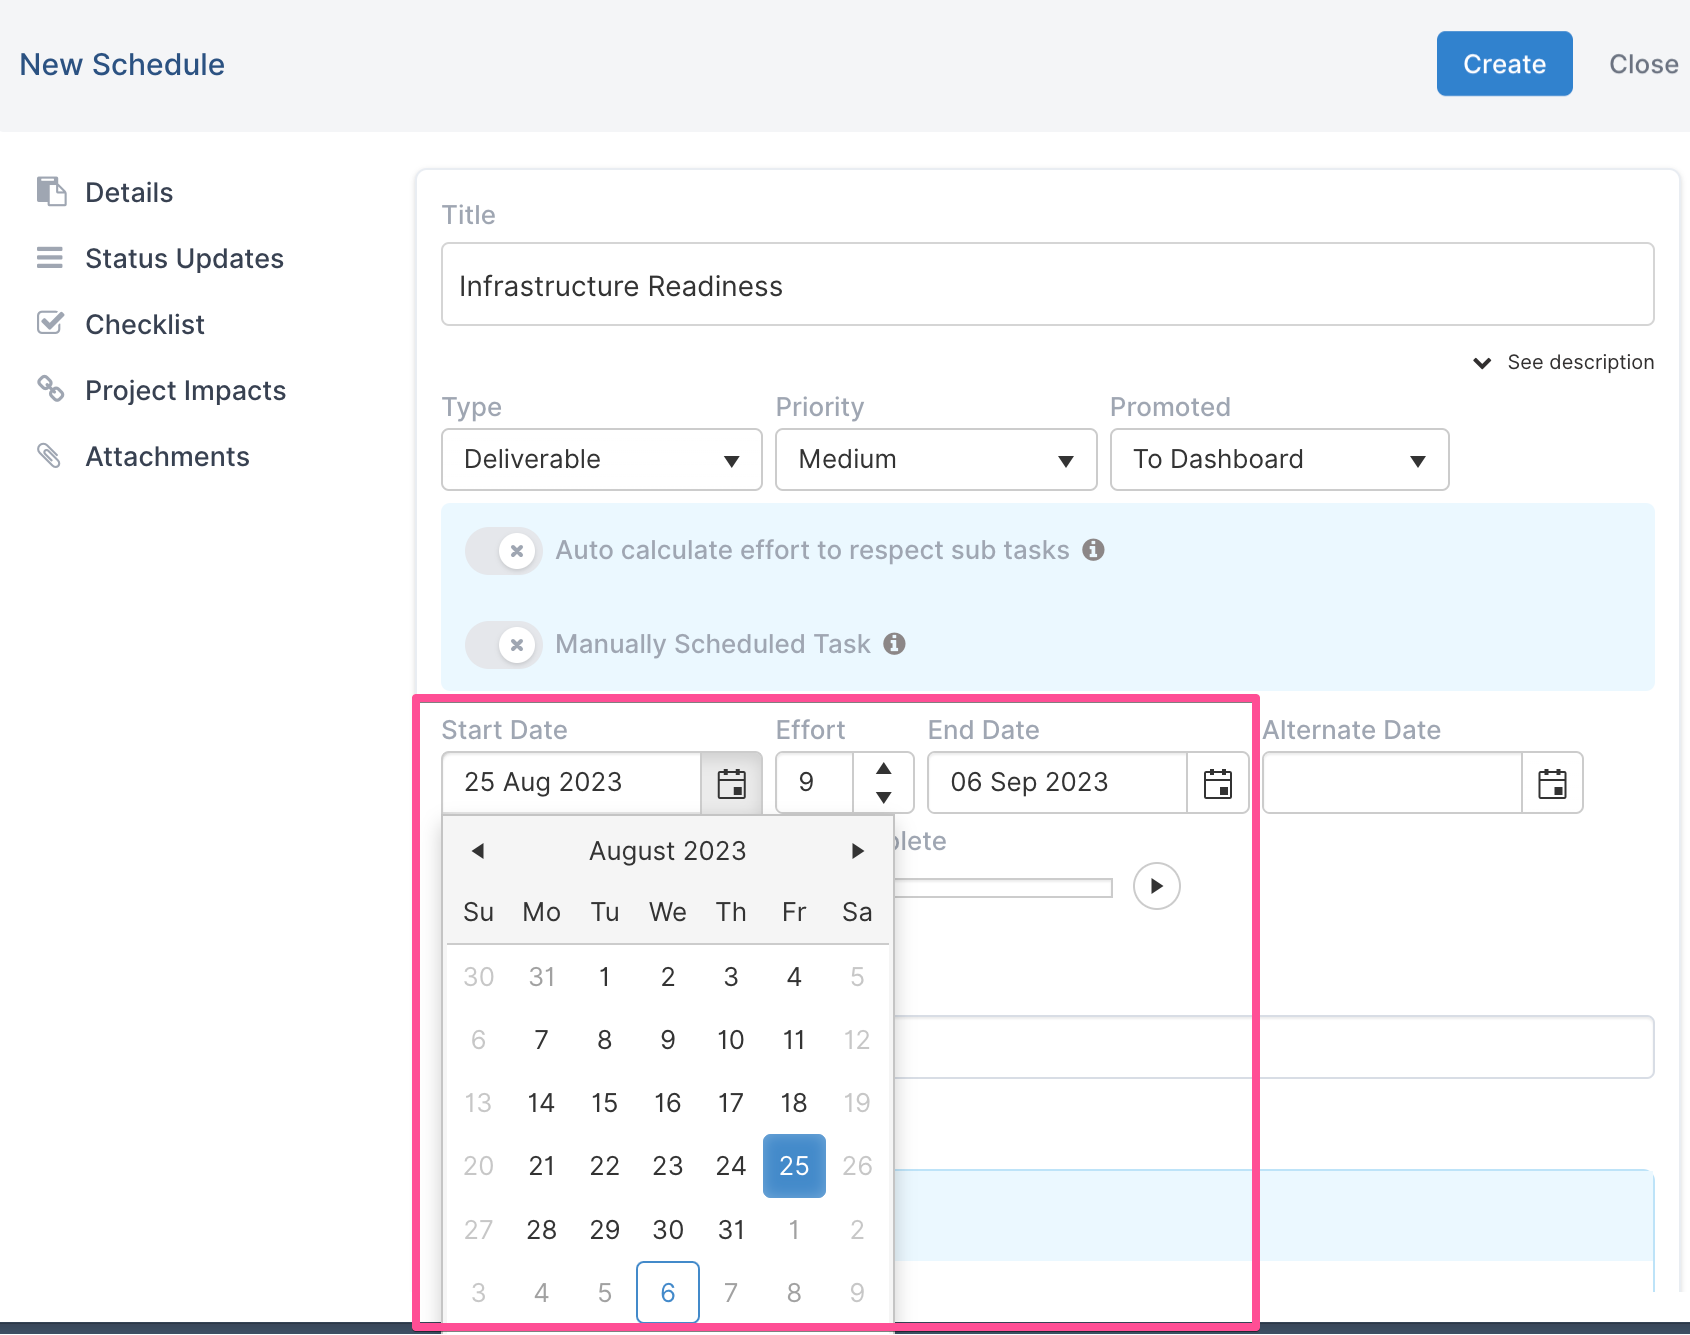Viewport: 1690px width, 1335px height.
Task: Open the End Date calendar picker icon
Action: (x=1218, y=783)
